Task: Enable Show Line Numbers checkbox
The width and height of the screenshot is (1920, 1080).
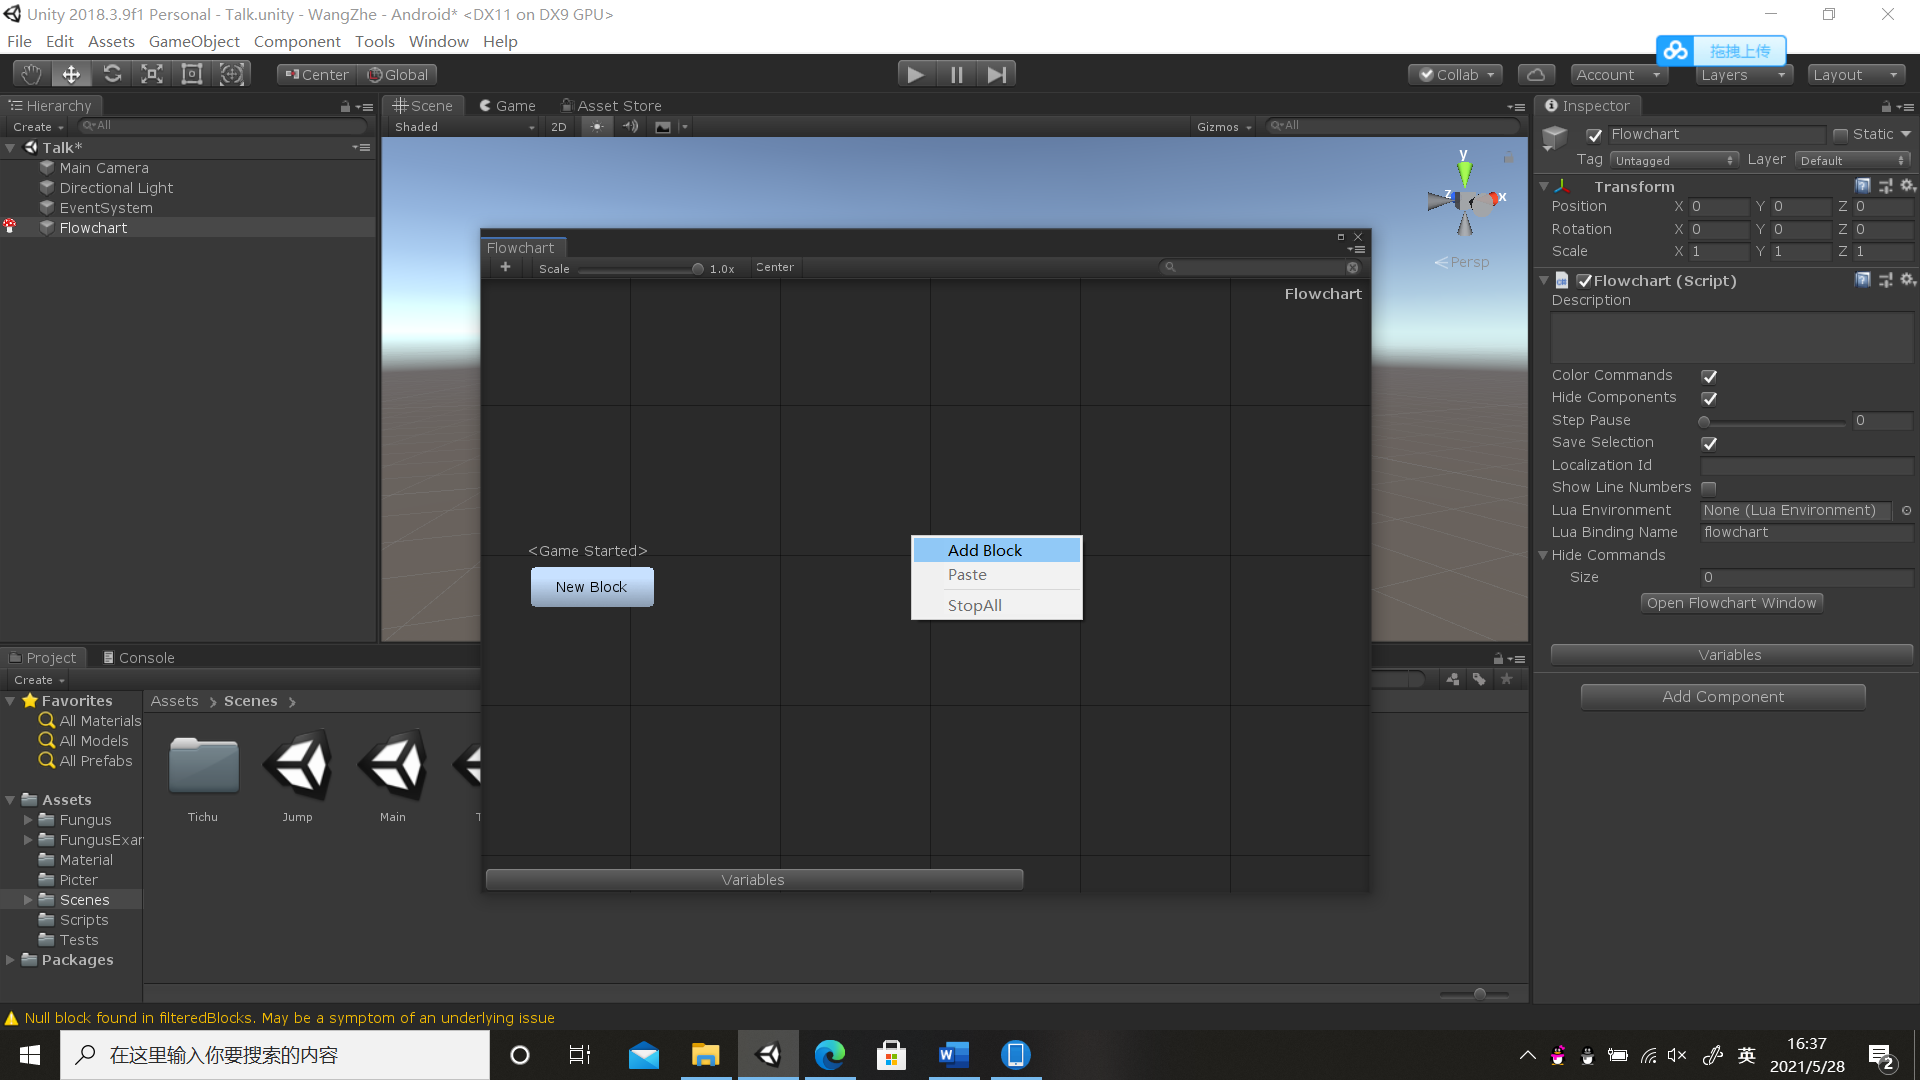Action: point(1709,488)
